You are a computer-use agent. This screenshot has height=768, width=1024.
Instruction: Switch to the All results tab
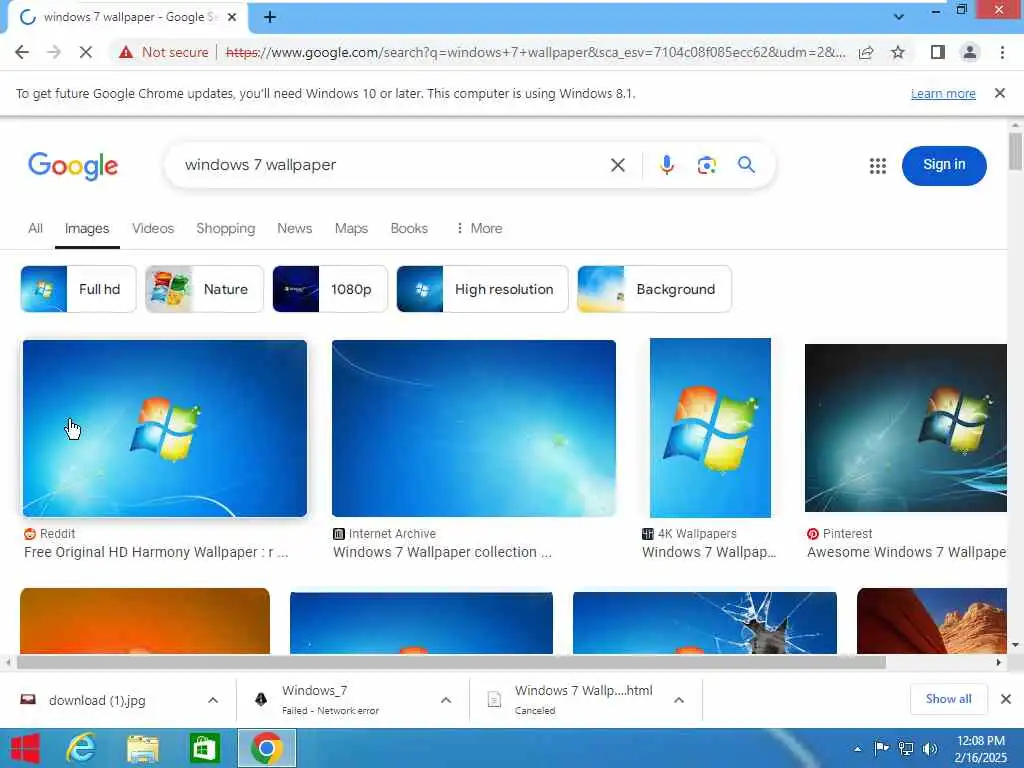(x=35, y=229)
